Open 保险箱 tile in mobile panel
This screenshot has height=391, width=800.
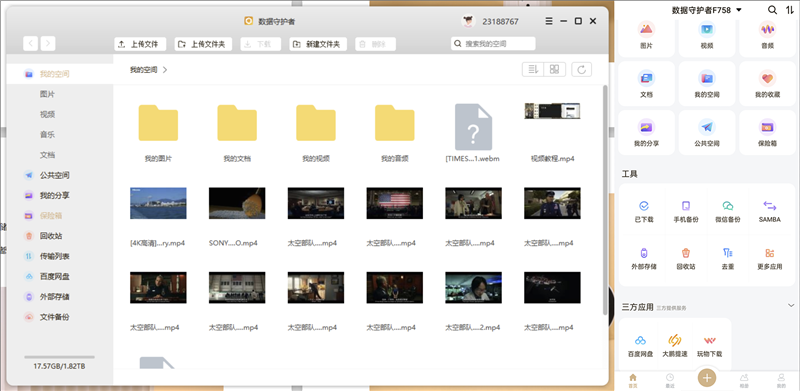[767, 133]
